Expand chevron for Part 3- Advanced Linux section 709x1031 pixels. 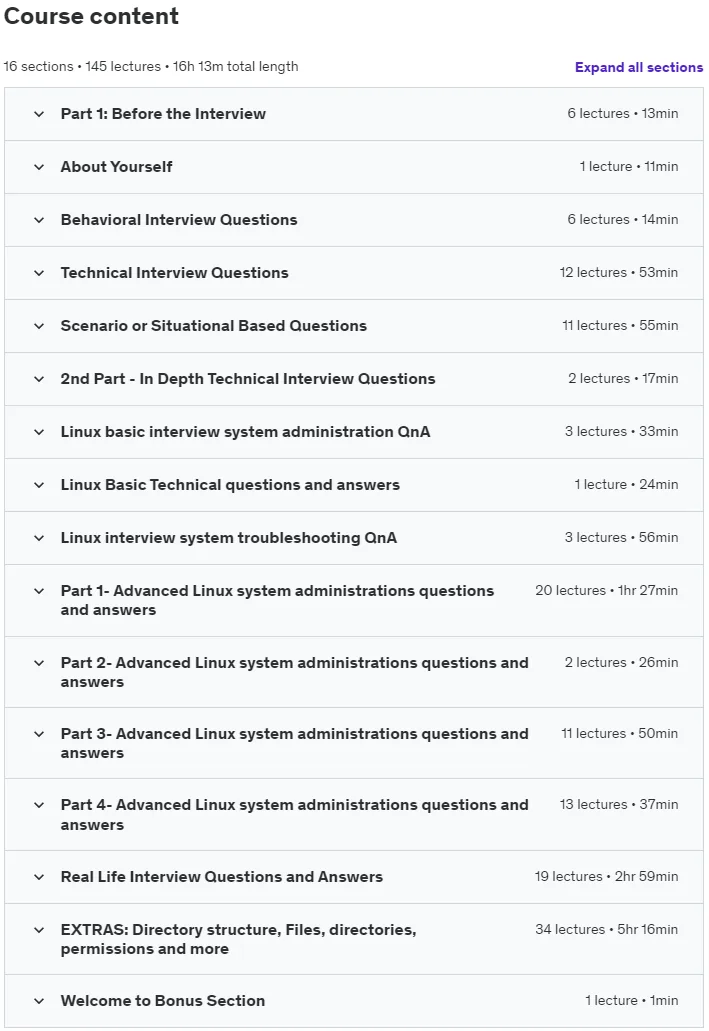[x=39, y=734]
